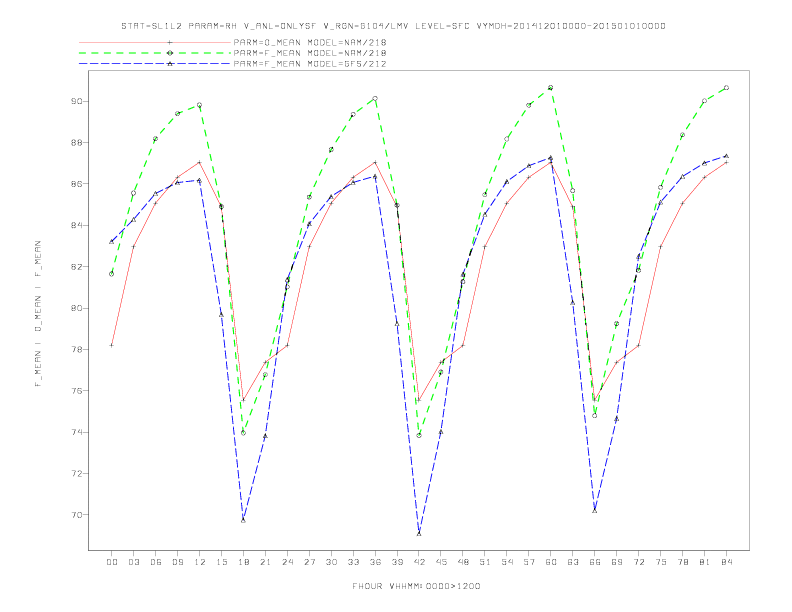Click y-axis tick label 76
The image size is (792, 612).
(76, 391)
